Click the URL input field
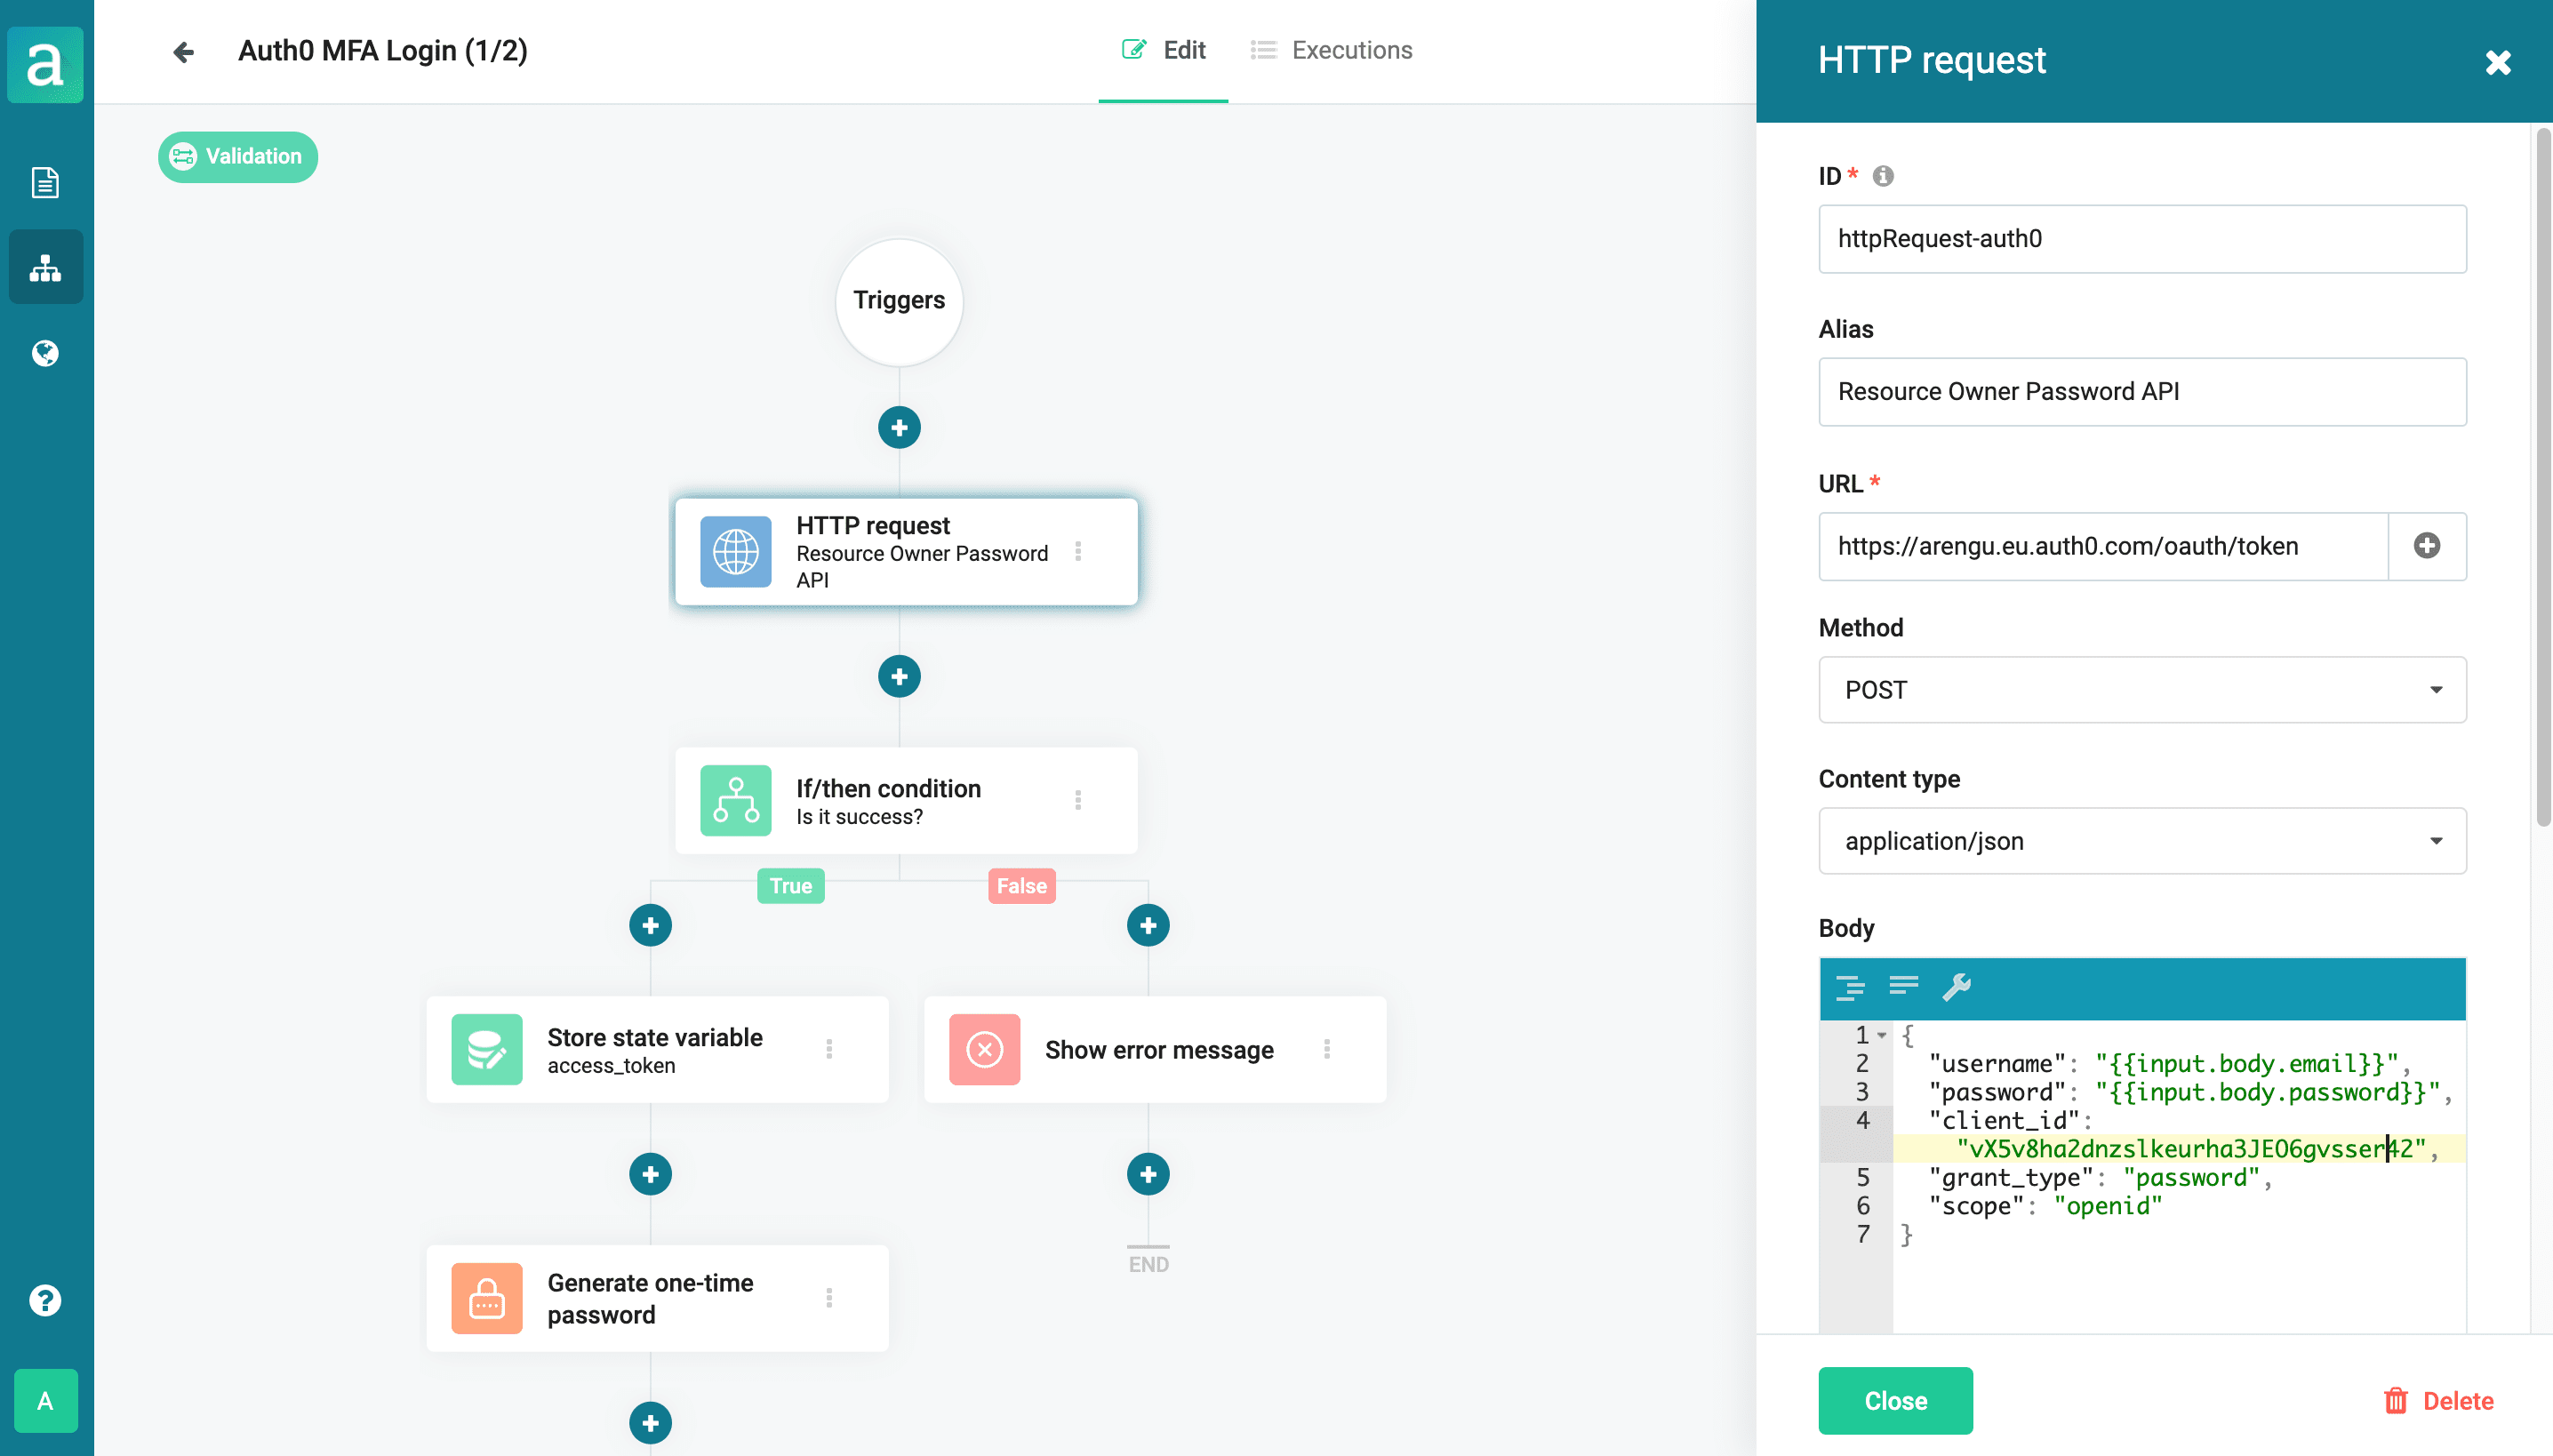This screenshot has width=2553, height=1456. pos(2102,546)
